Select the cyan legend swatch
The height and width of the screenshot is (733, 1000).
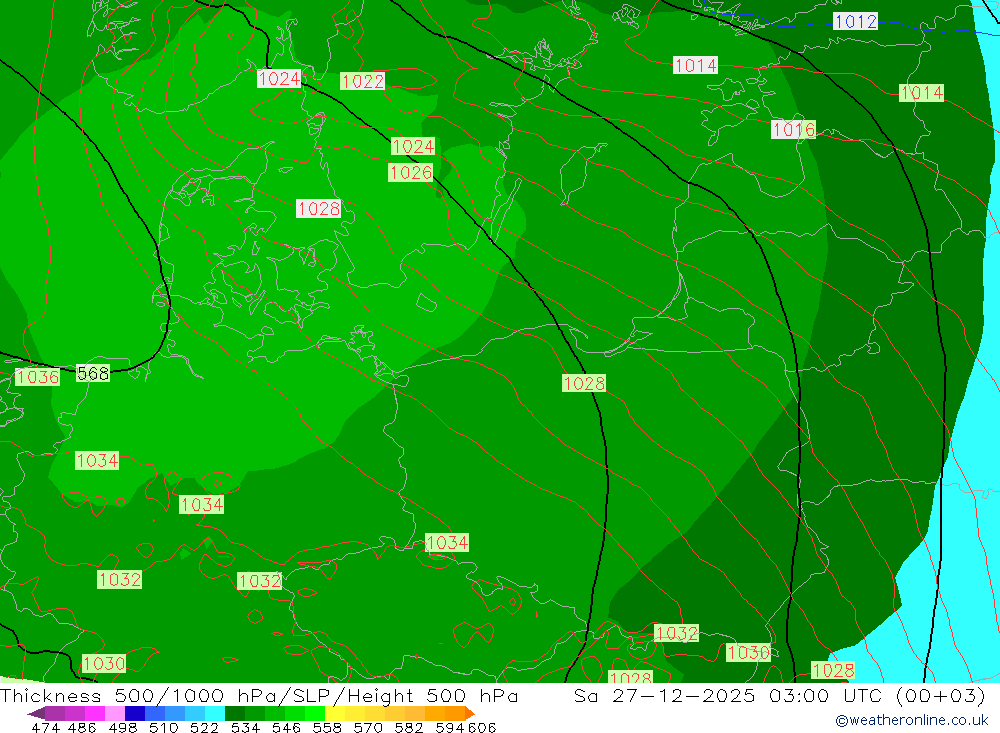click(x=215, y=713)
